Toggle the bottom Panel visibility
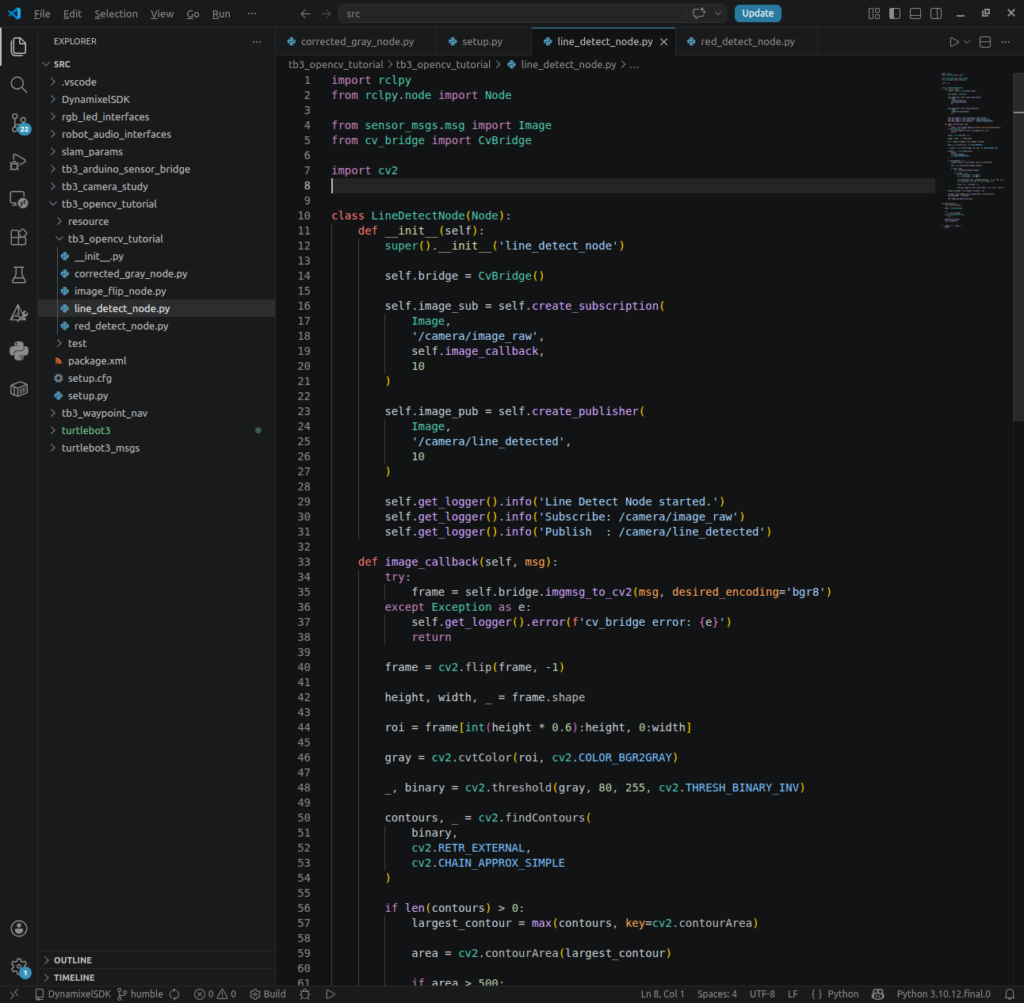The image size is (1024, 1003). (915, 14)
